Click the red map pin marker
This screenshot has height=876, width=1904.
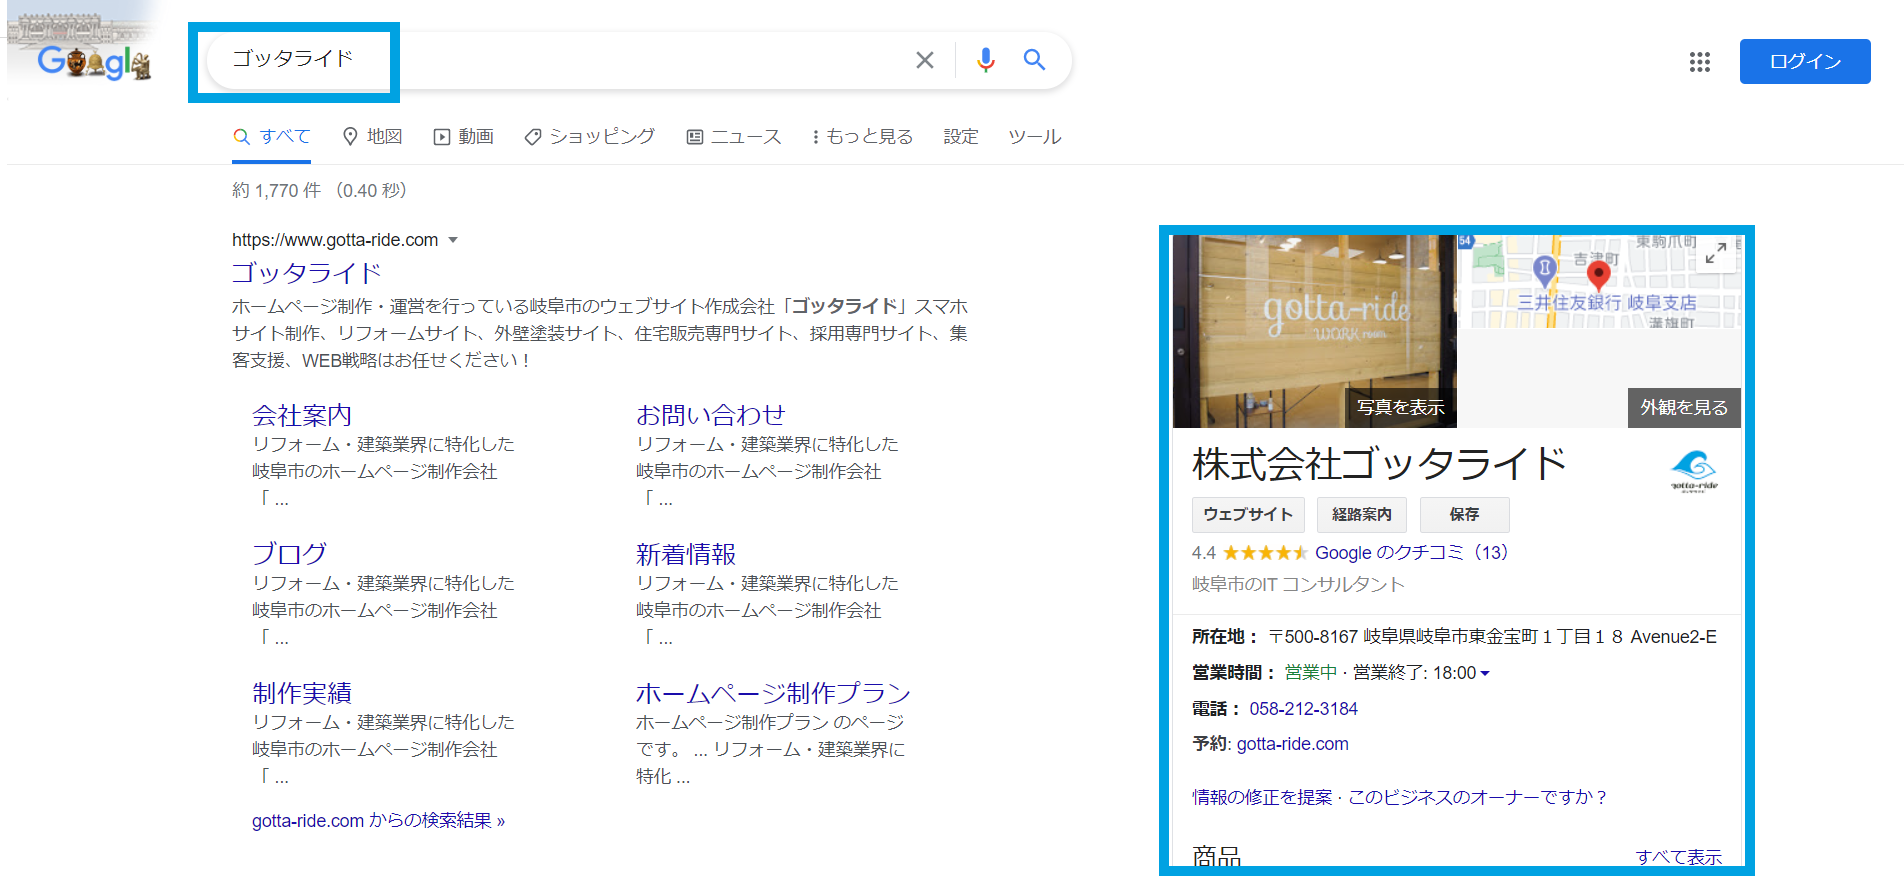pyautogui.click(x=1598, y=273)
